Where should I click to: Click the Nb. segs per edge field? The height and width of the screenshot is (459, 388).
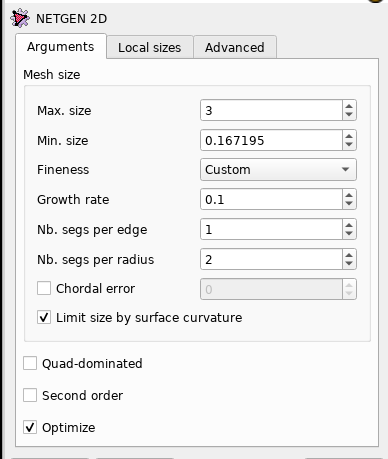point(271,229)
